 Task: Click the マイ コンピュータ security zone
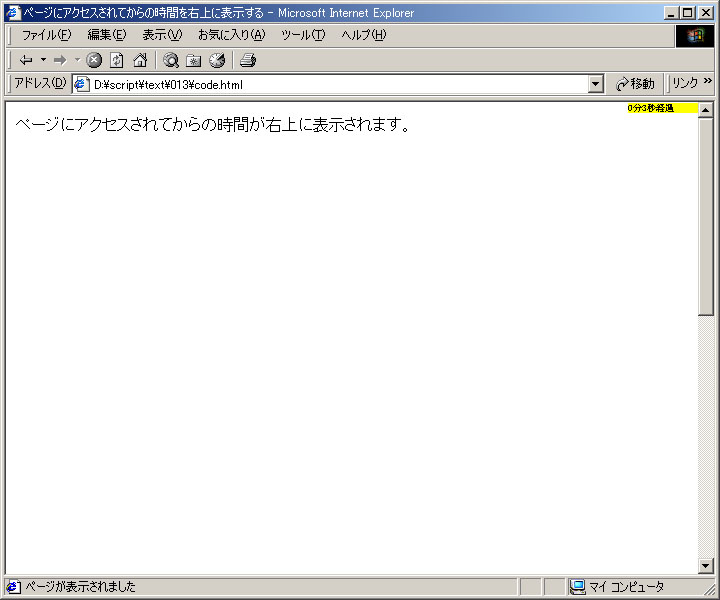tap(626, 587)
